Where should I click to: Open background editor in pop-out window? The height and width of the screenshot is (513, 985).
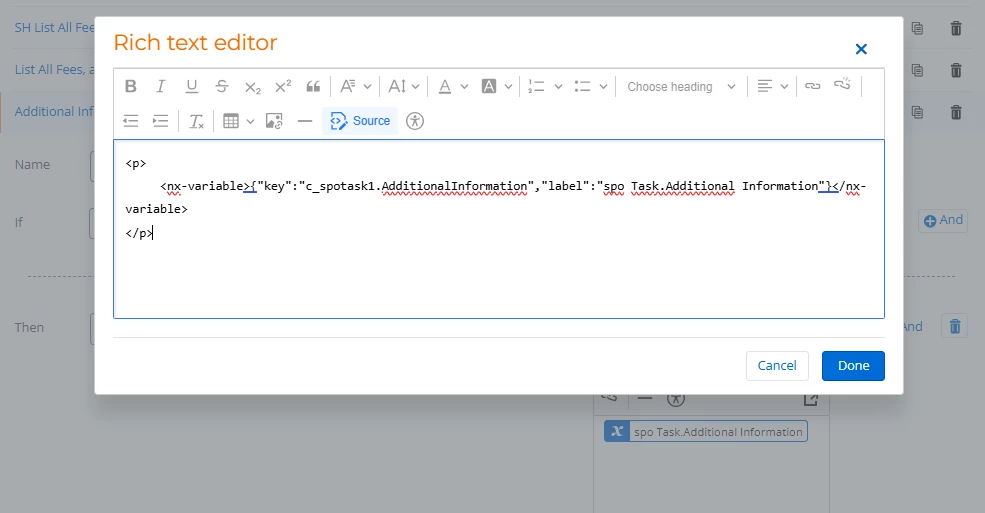811,399
